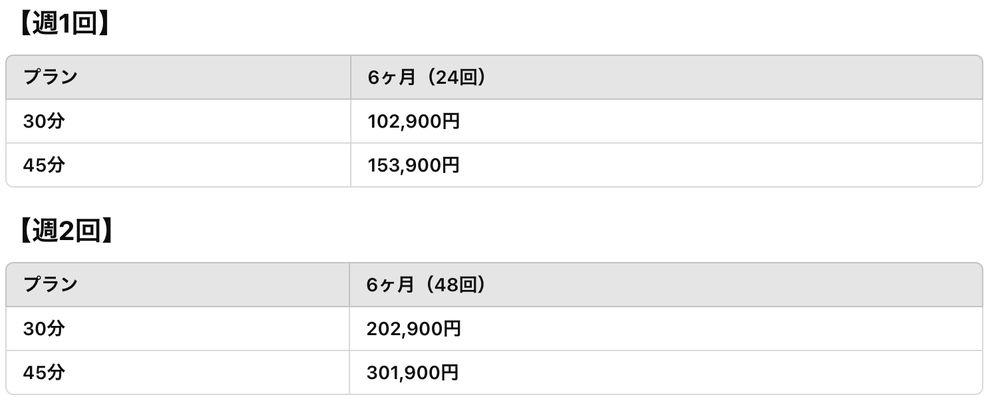Select the プラン header in the 週1回 table
The image size is (990, 399).
point(178,77)
